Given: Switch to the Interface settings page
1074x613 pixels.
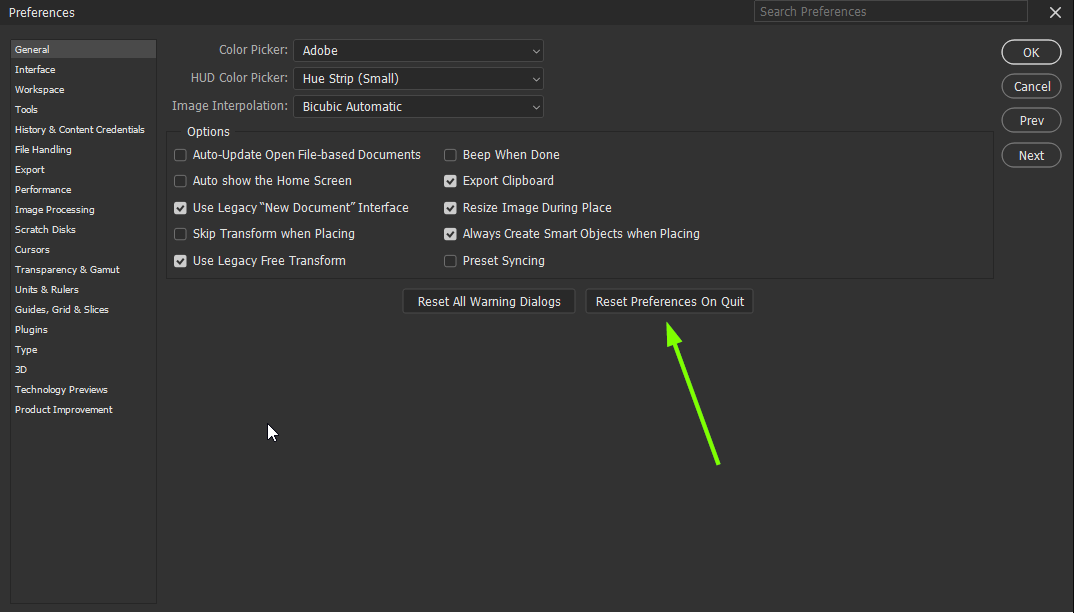Looking at the screenshot, I should (x=34, y=69).
